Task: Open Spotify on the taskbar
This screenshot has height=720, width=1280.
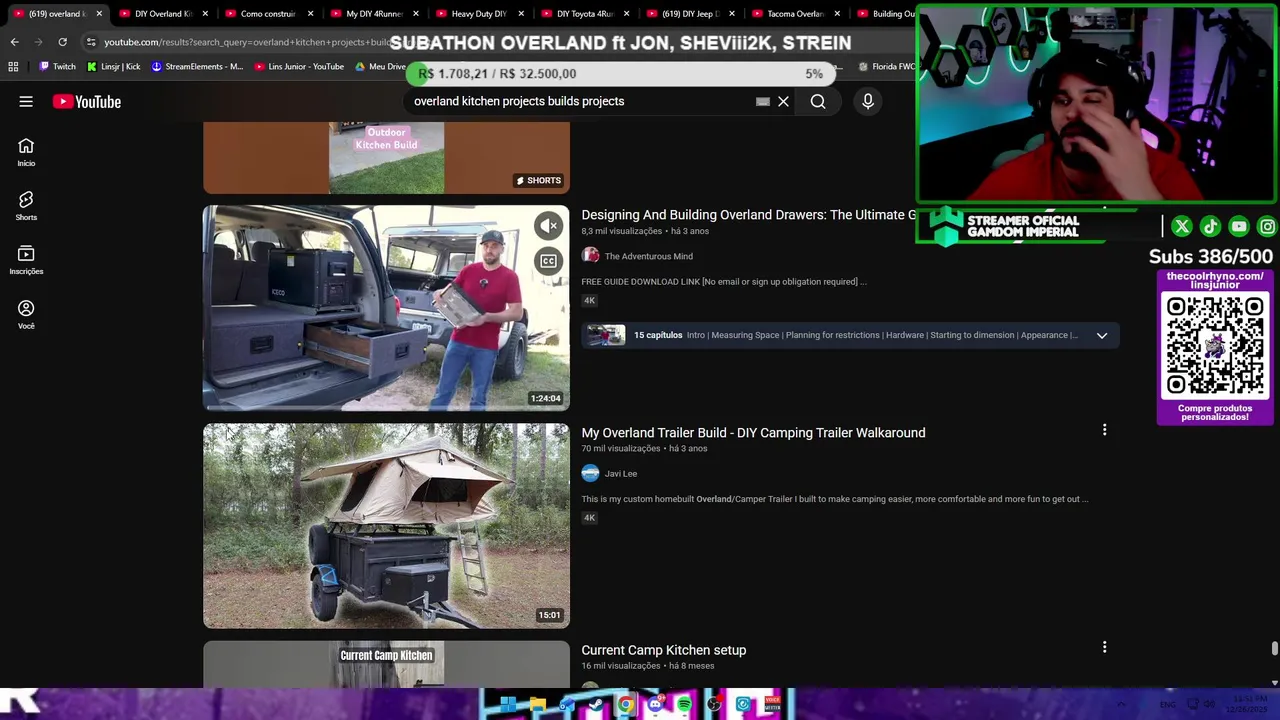Action: tap(684, 704)
